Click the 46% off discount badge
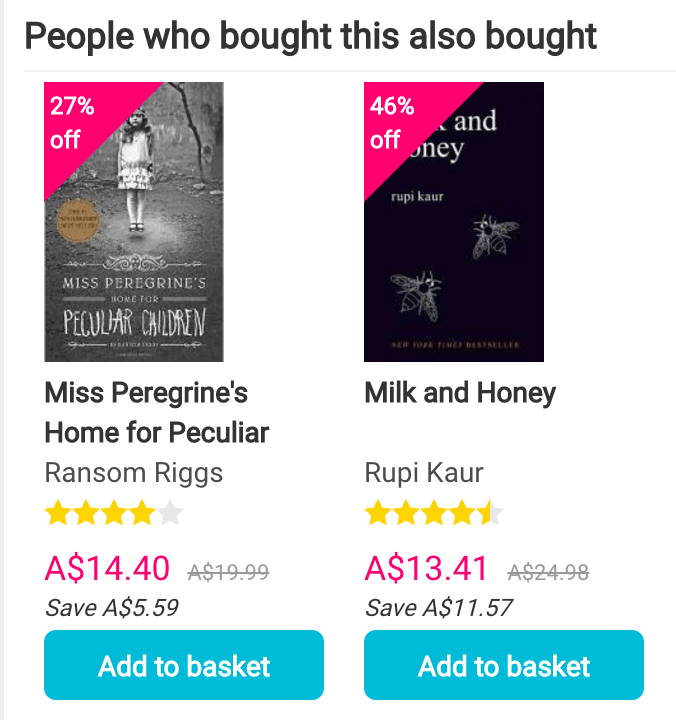676x720 pixels. pos(390,122)
